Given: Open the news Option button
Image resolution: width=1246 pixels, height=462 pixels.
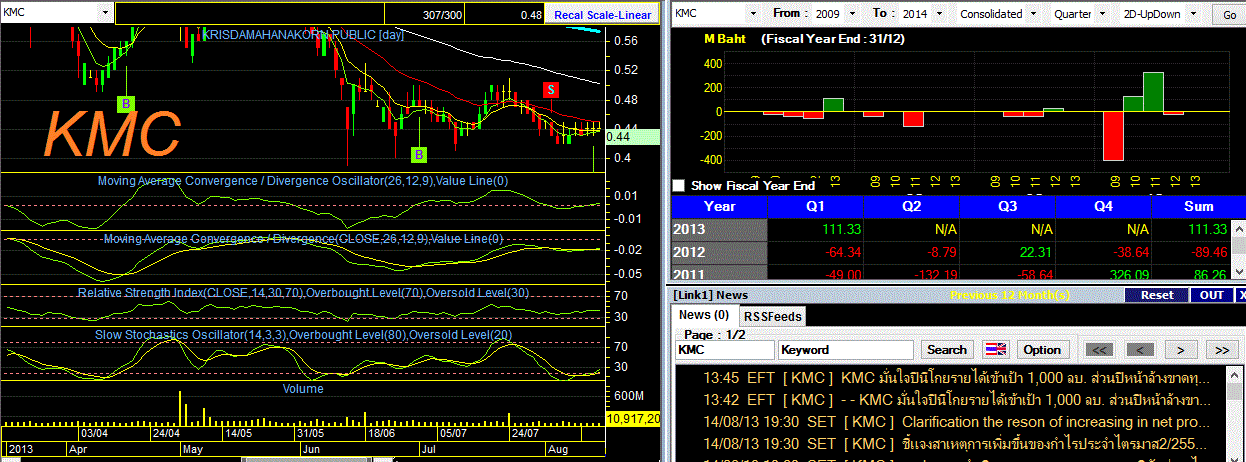Looking at the screenshot, I should click(1042, 350).
